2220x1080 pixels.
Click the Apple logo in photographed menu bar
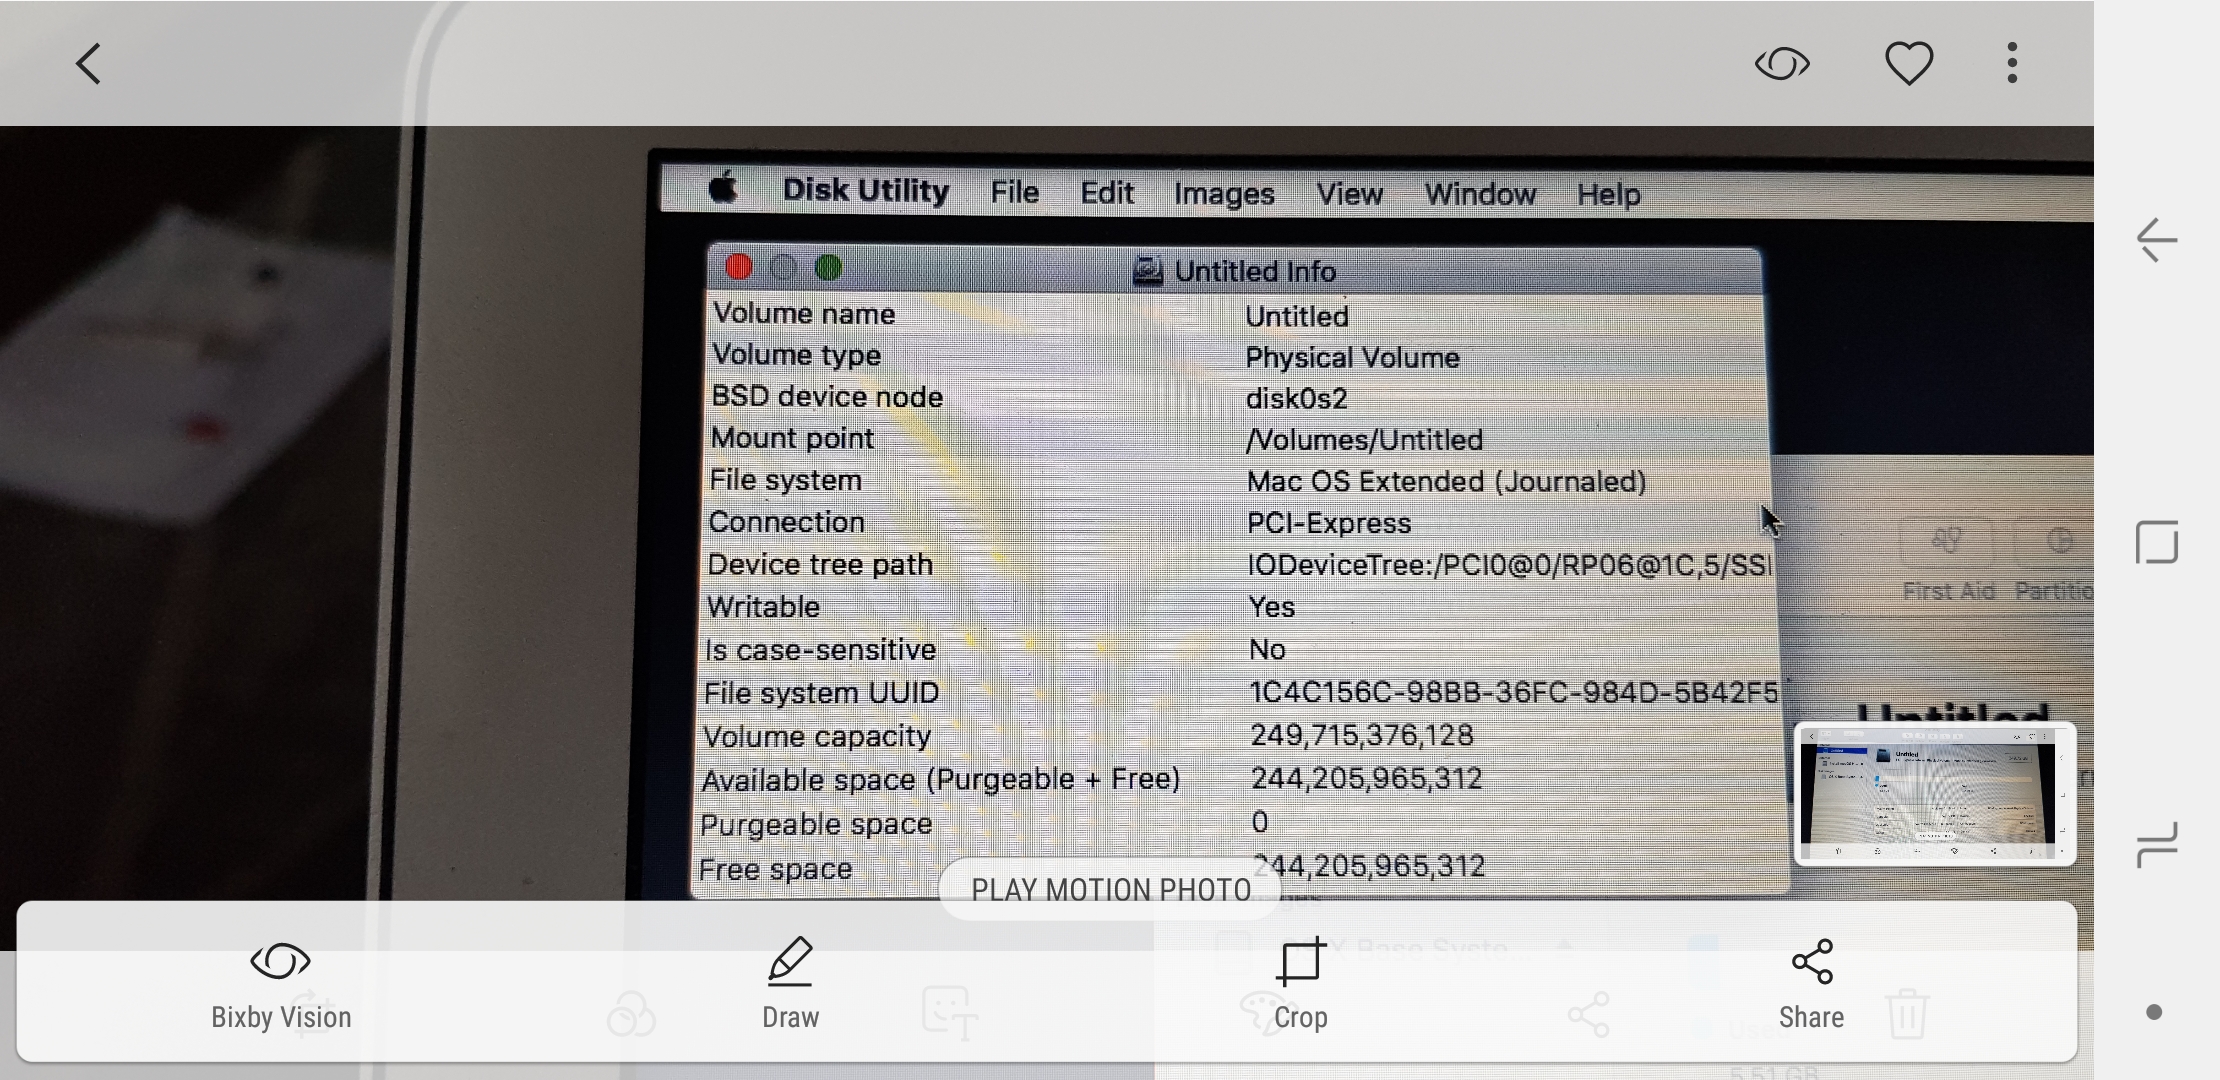pos(722,188)
